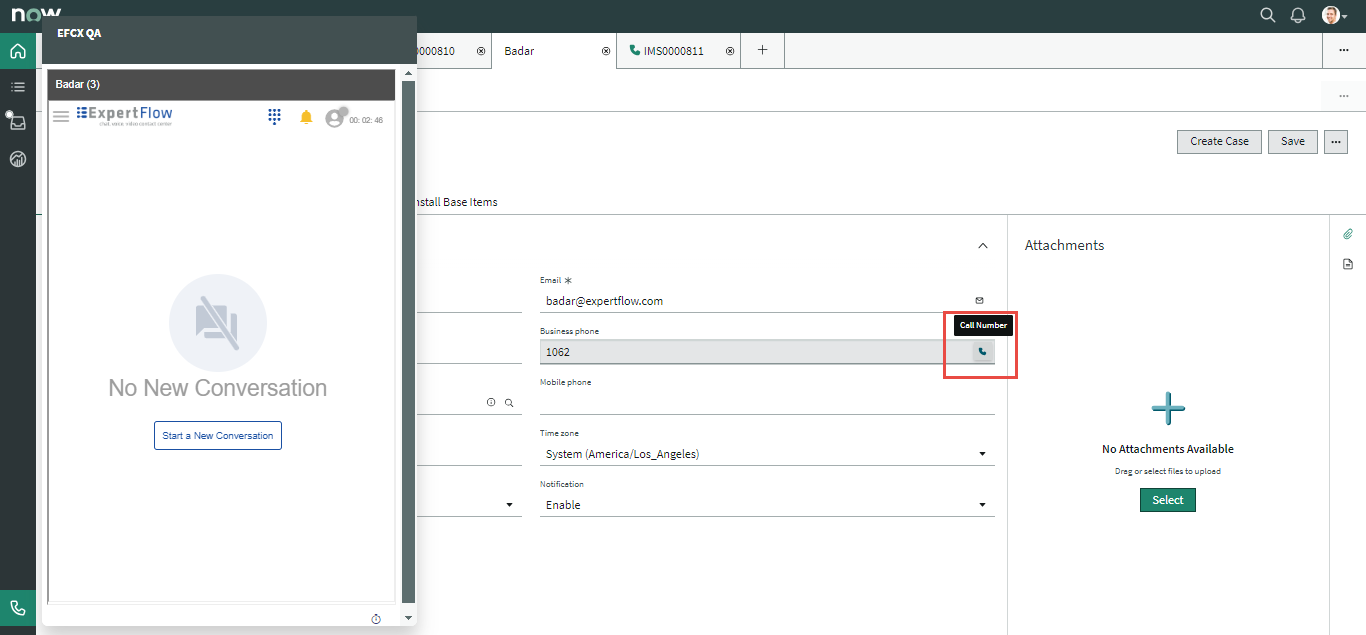Open the Inbox icon in sidebar
The height and width of the screenshot is (635, 1366).
[x=18, y=123]
